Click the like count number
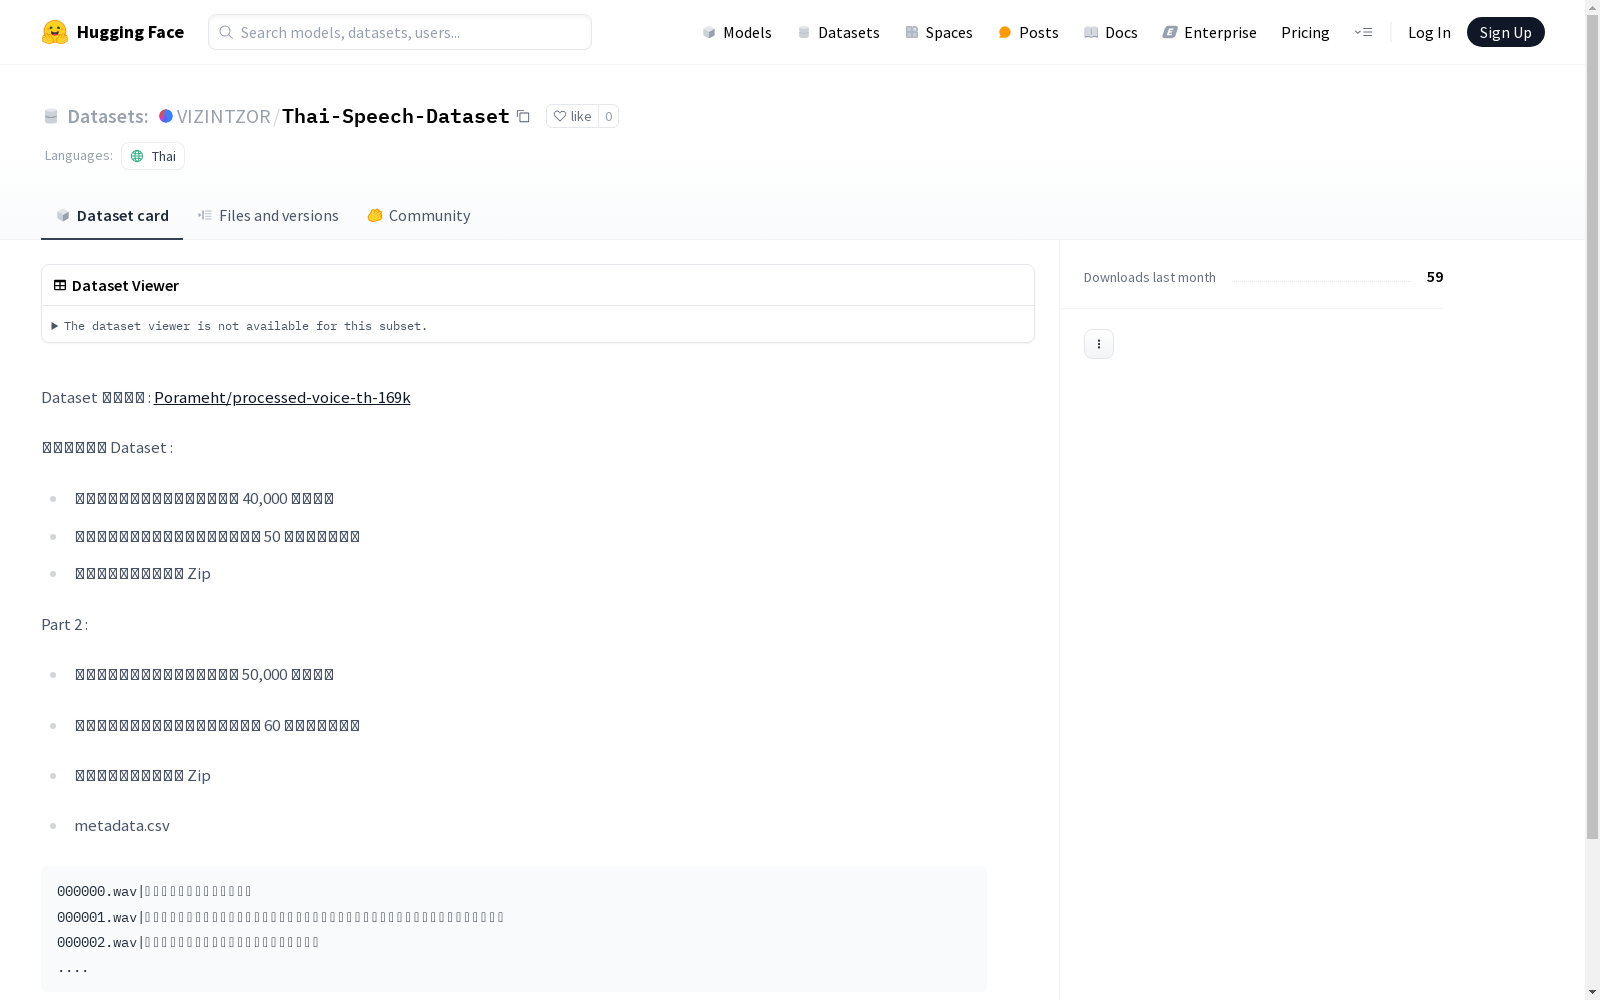 coord(608,116)
